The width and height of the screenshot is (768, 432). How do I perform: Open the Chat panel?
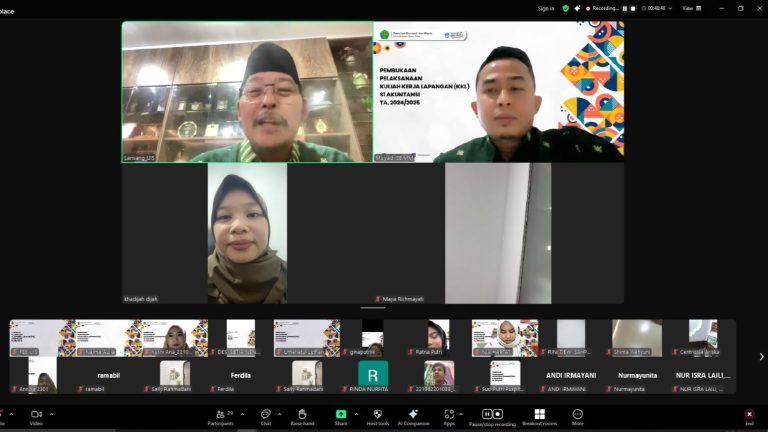[x=265, y=417]
